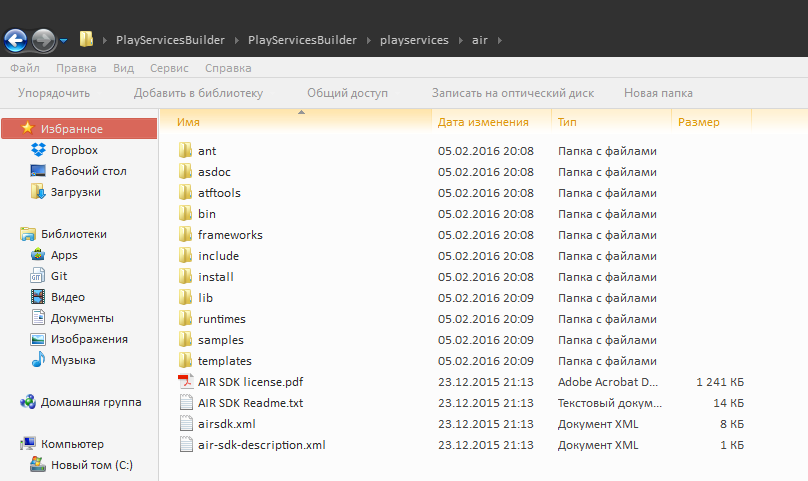This screenshot has height=481, width=808.
Task: Click the Back navigation arrow
Action: pos(15,40)
